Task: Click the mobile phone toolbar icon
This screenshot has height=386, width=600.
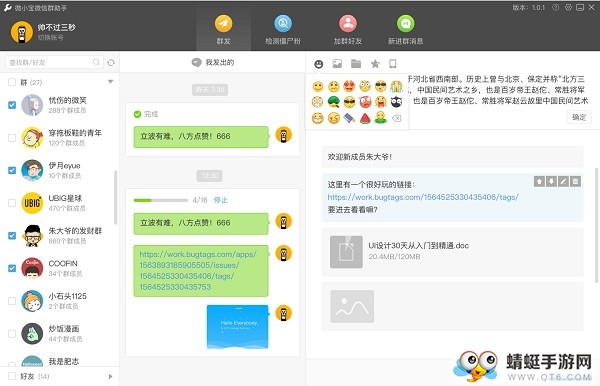Action: [393, 64]
